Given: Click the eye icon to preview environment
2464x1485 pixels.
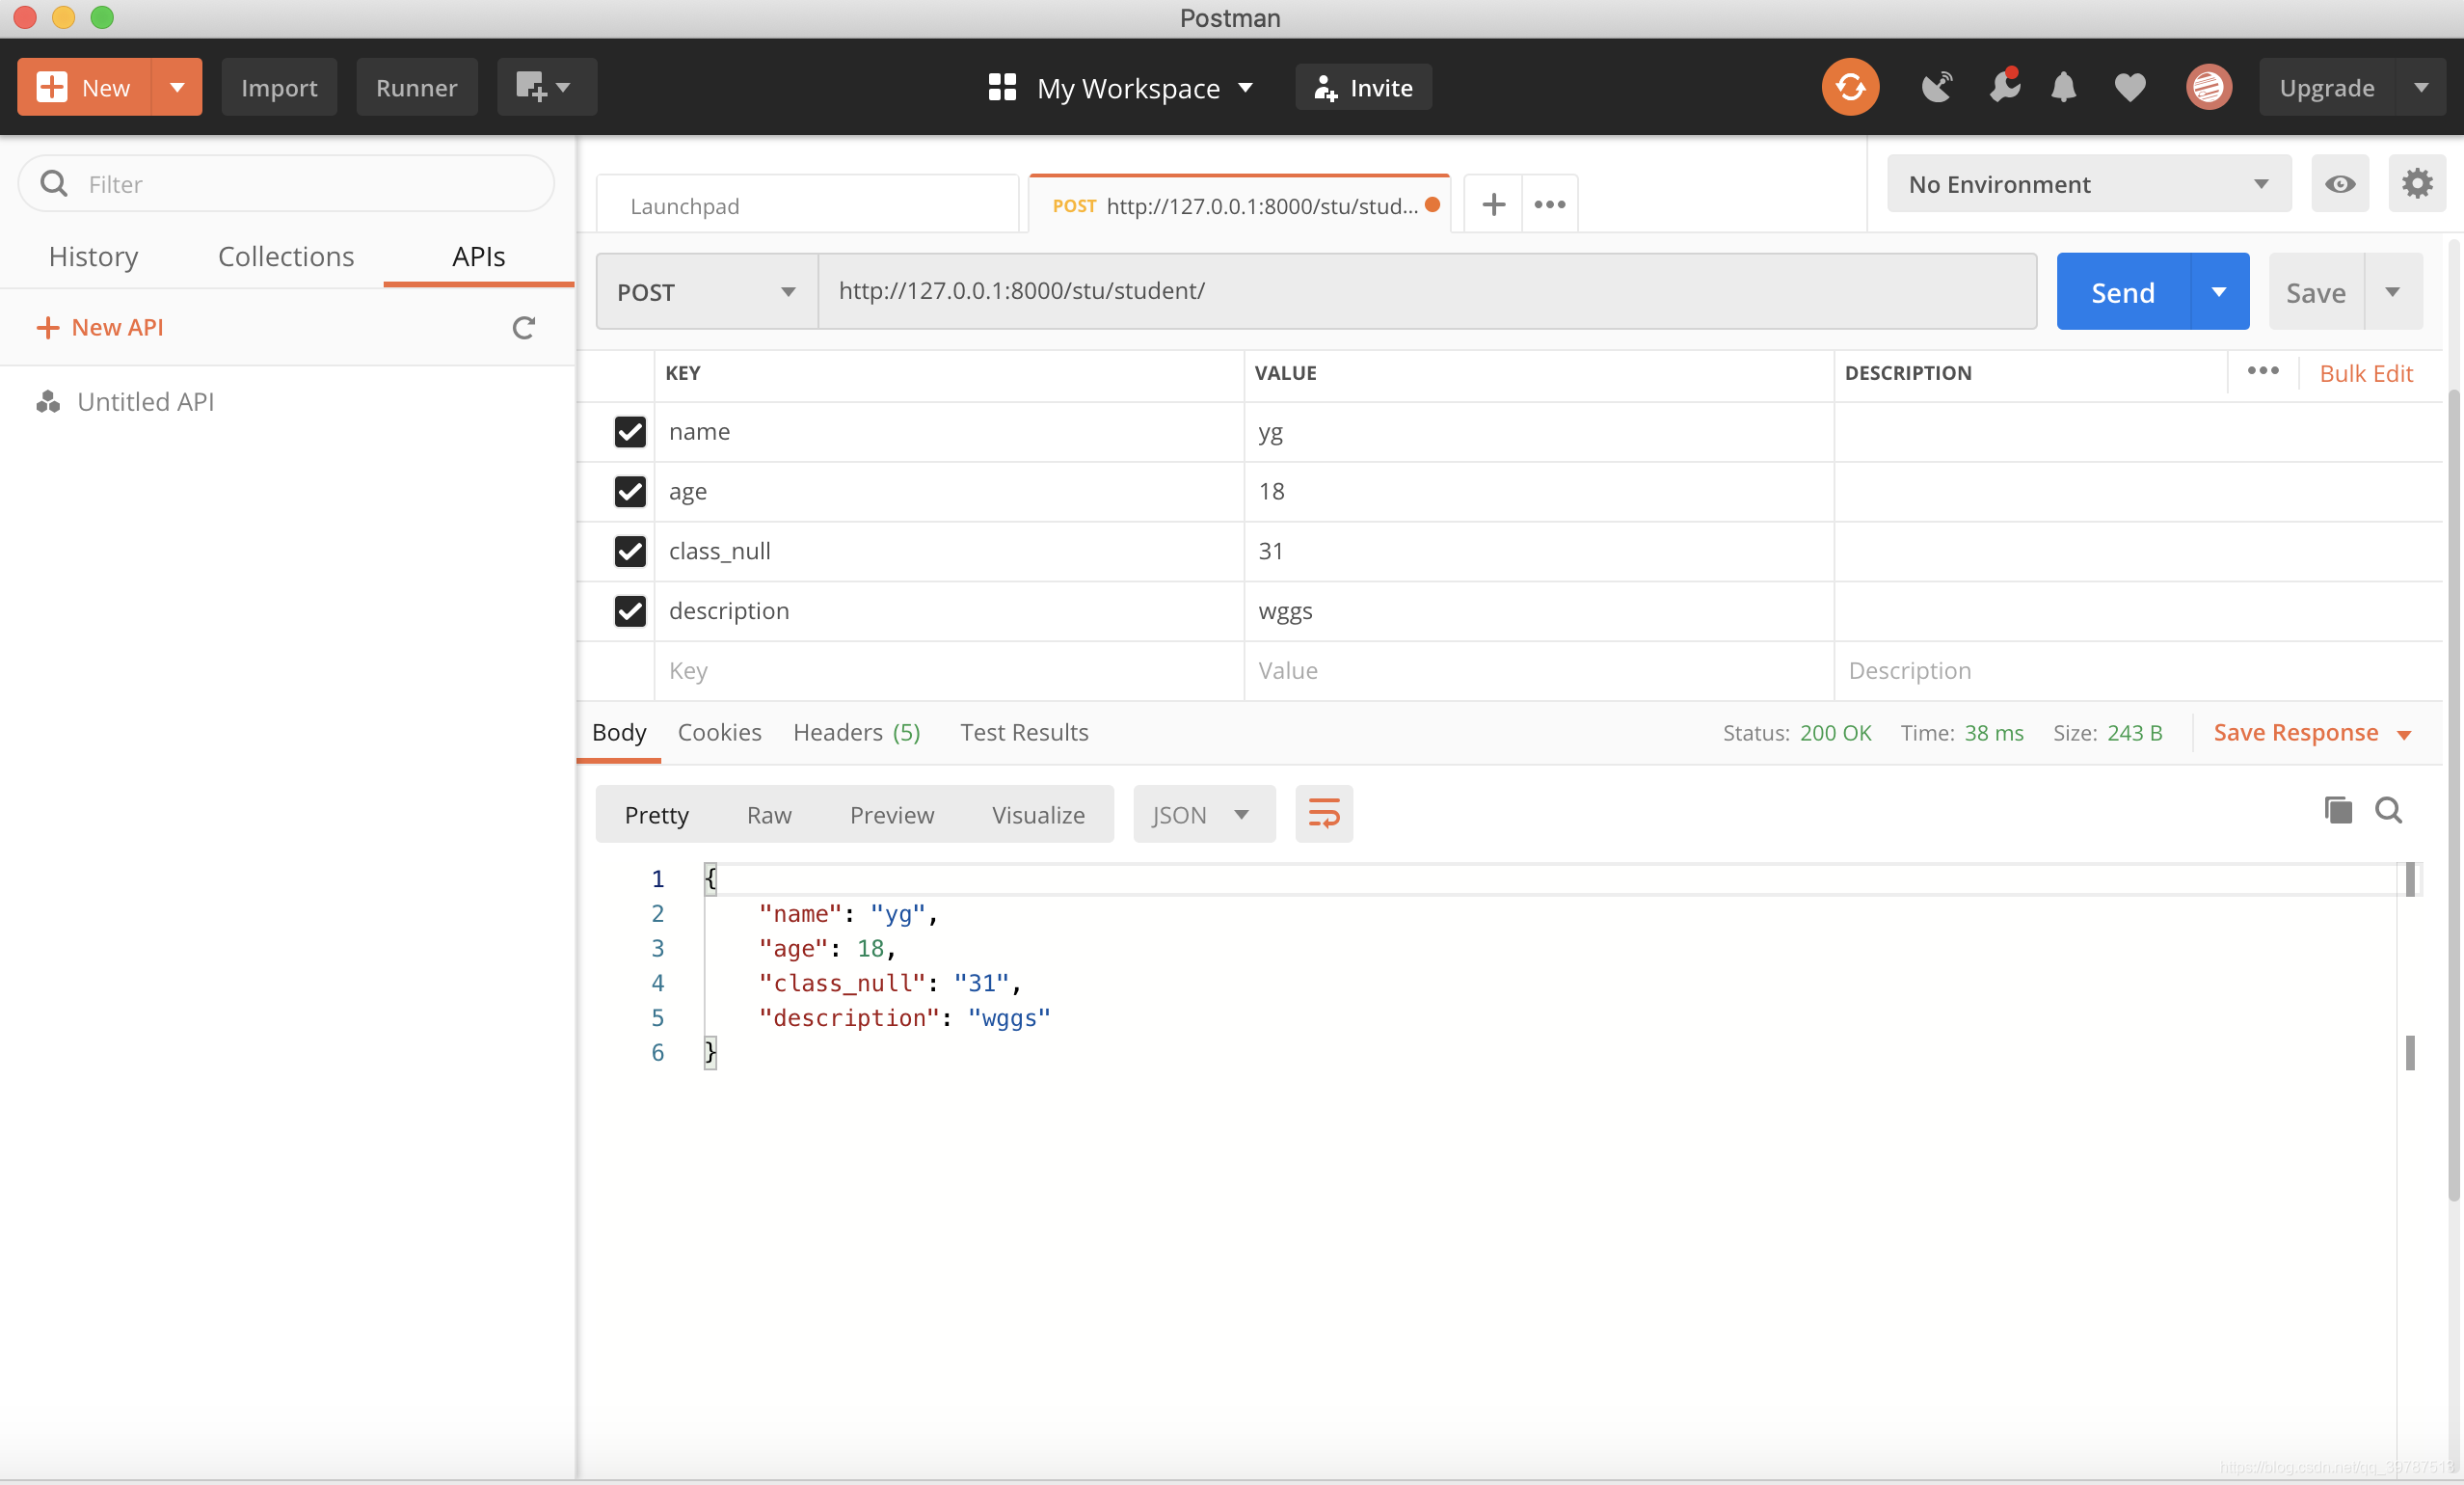Looking at the screenshot, I should (x=2341, y=183).
